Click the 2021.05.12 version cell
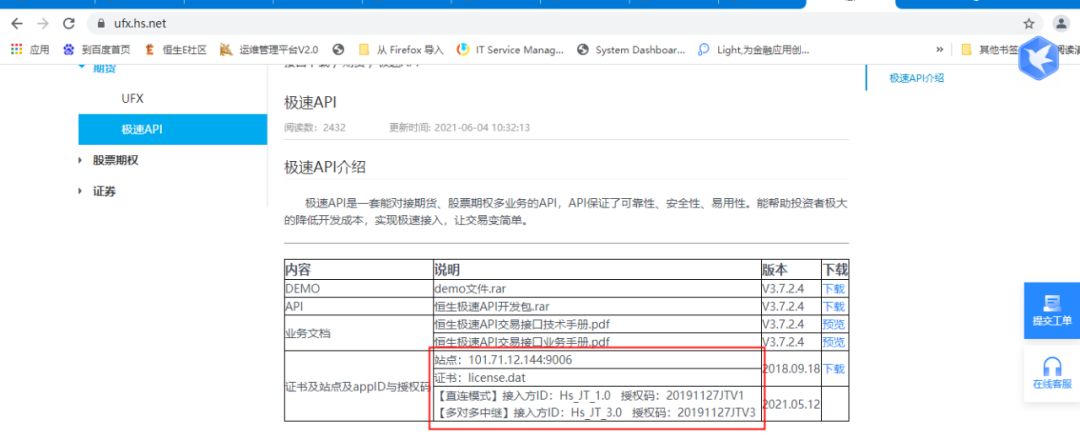The width and height of the screenshot is (1080, 446). tap(791, 404)
